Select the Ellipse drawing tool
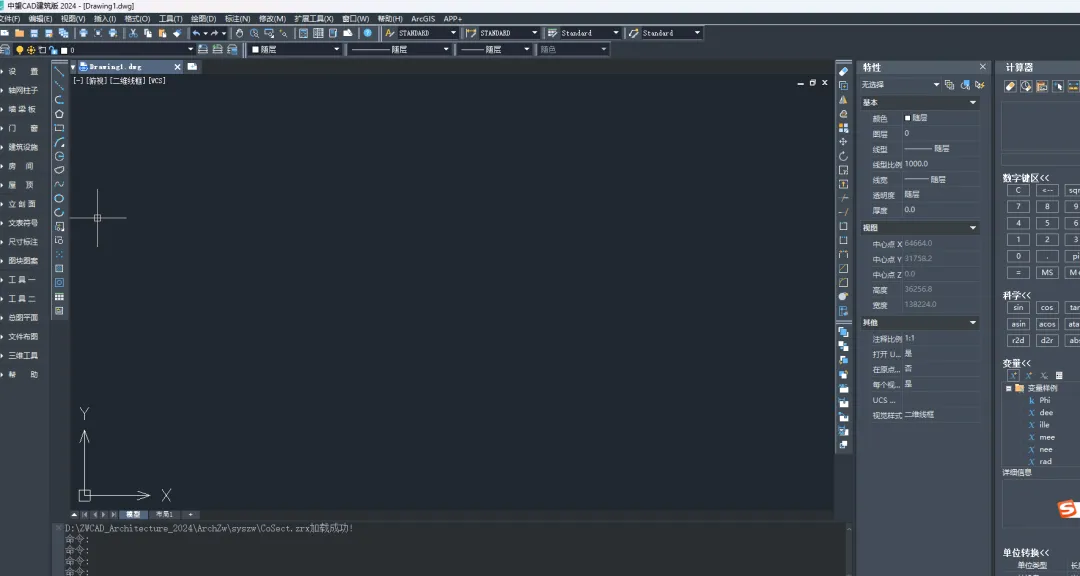Screen dimensions: 1080x576 (59, 198)
